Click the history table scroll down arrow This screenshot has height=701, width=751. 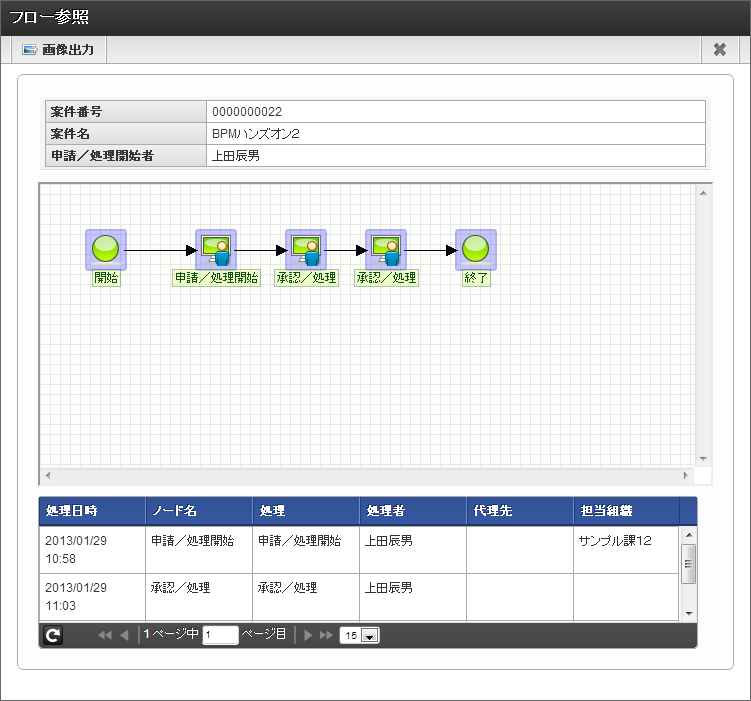tap(689, 613)
